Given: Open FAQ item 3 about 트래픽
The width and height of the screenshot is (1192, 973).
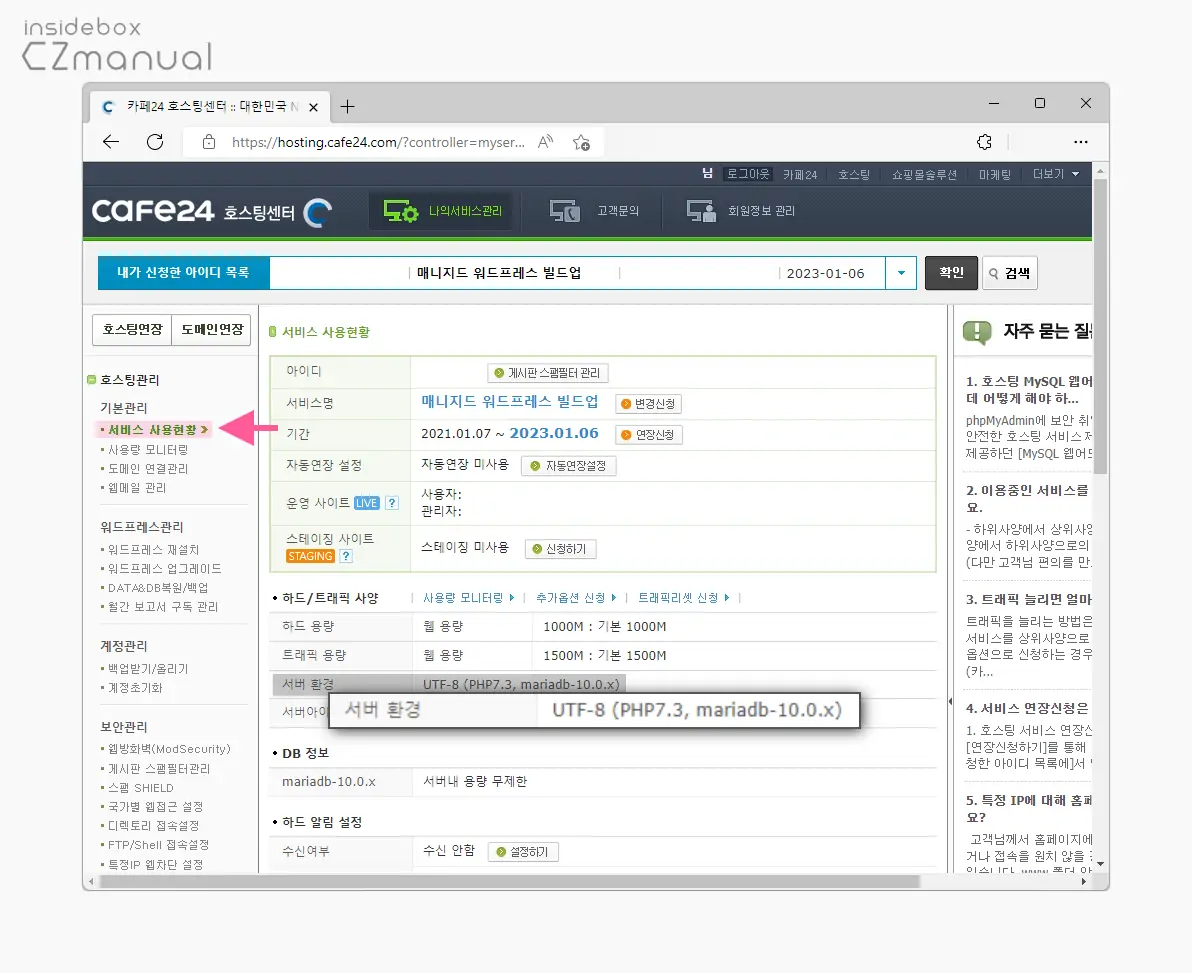Looking at the screenshot, I should [1029, 599].
